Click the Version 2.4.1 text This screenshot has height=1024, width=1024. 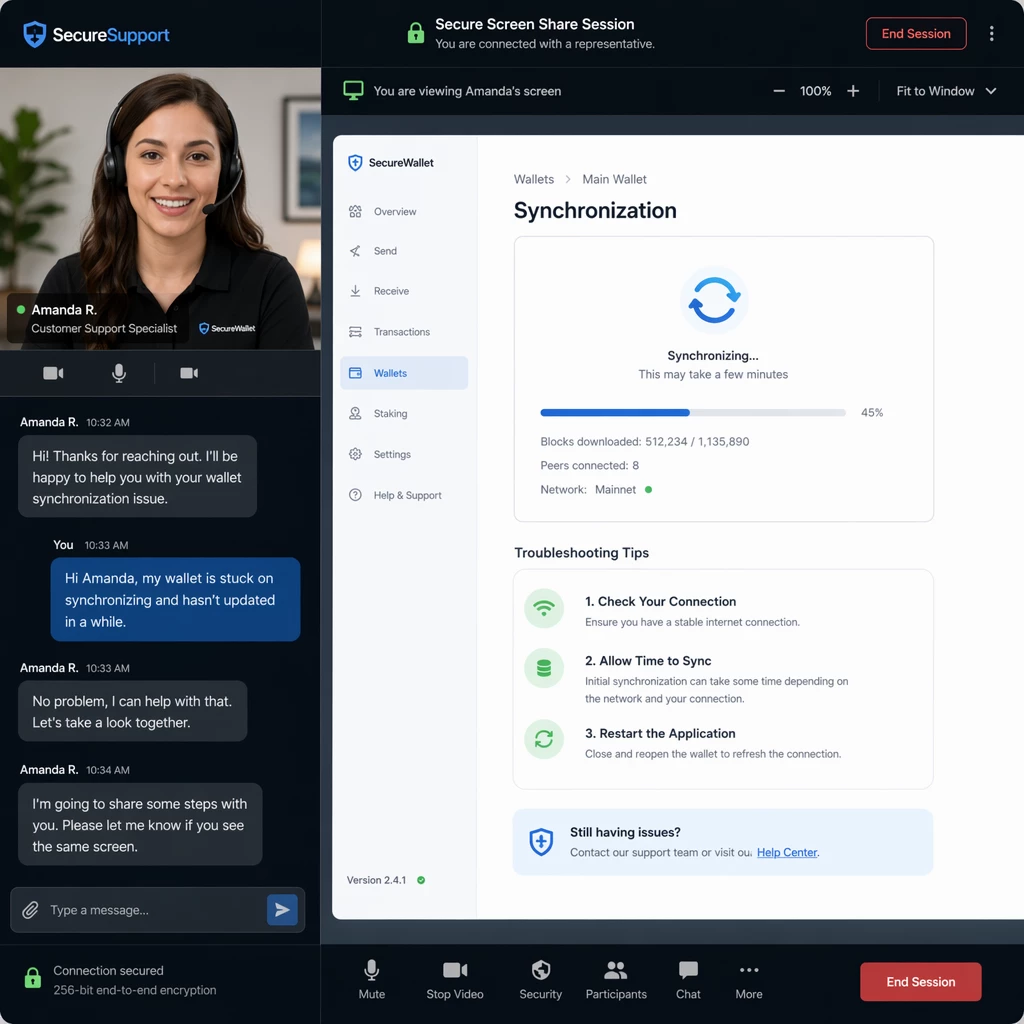click(376, 880)
